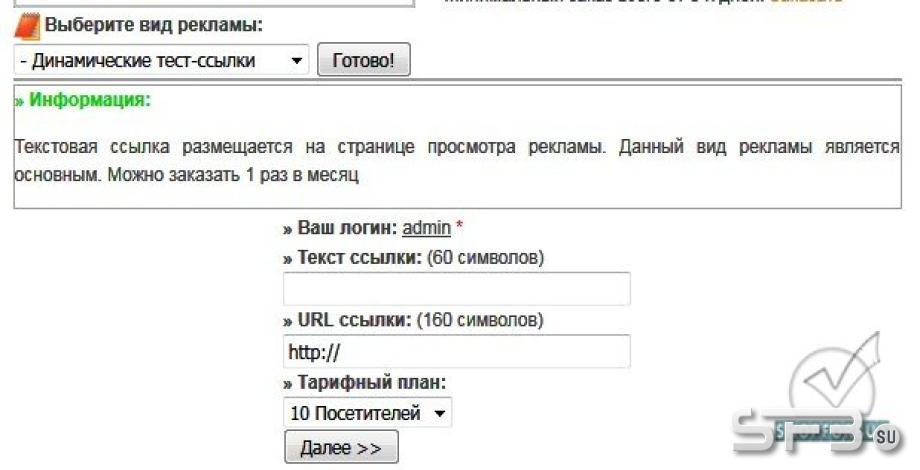This screenshot has height=470, width=920.
Task: Open the 10 Посетителей tariff plan dropdown
Action: pos(367,413)
